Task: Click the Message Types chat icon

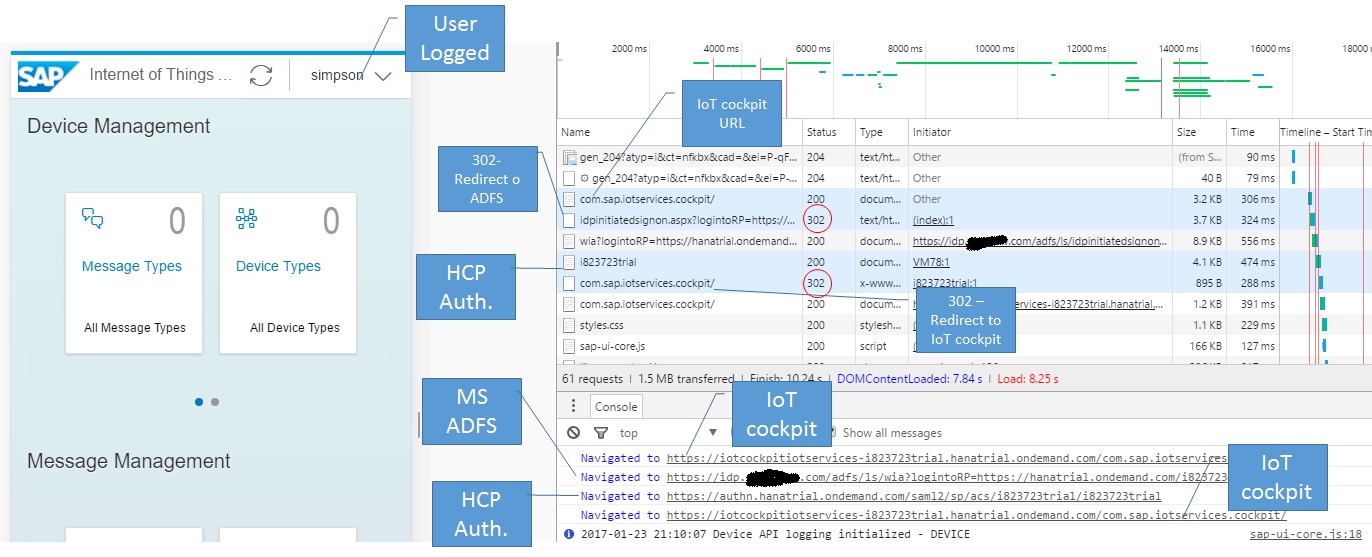Action: click(93, 217)
